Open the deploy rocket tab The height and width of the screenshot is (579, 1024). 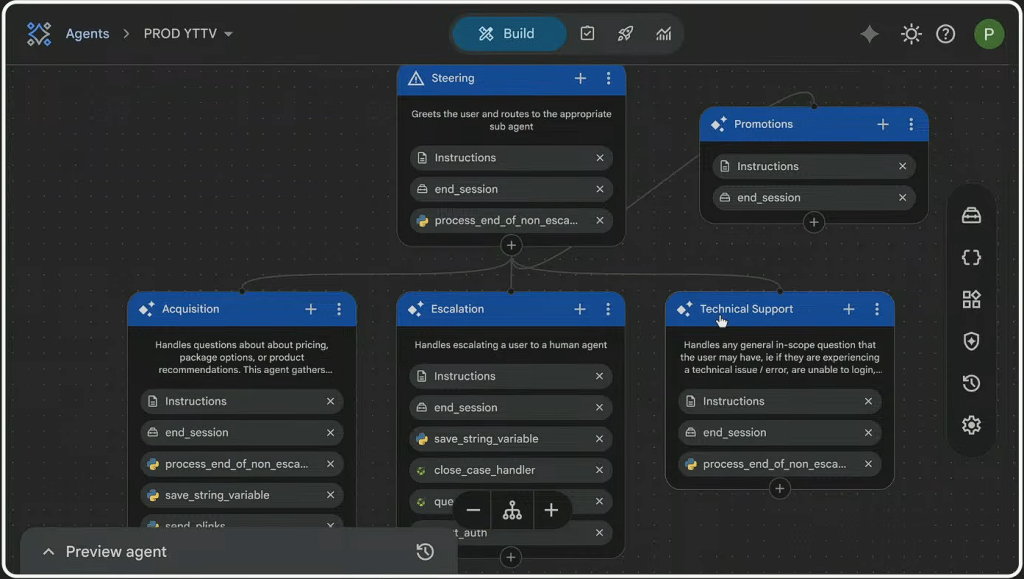625,34
